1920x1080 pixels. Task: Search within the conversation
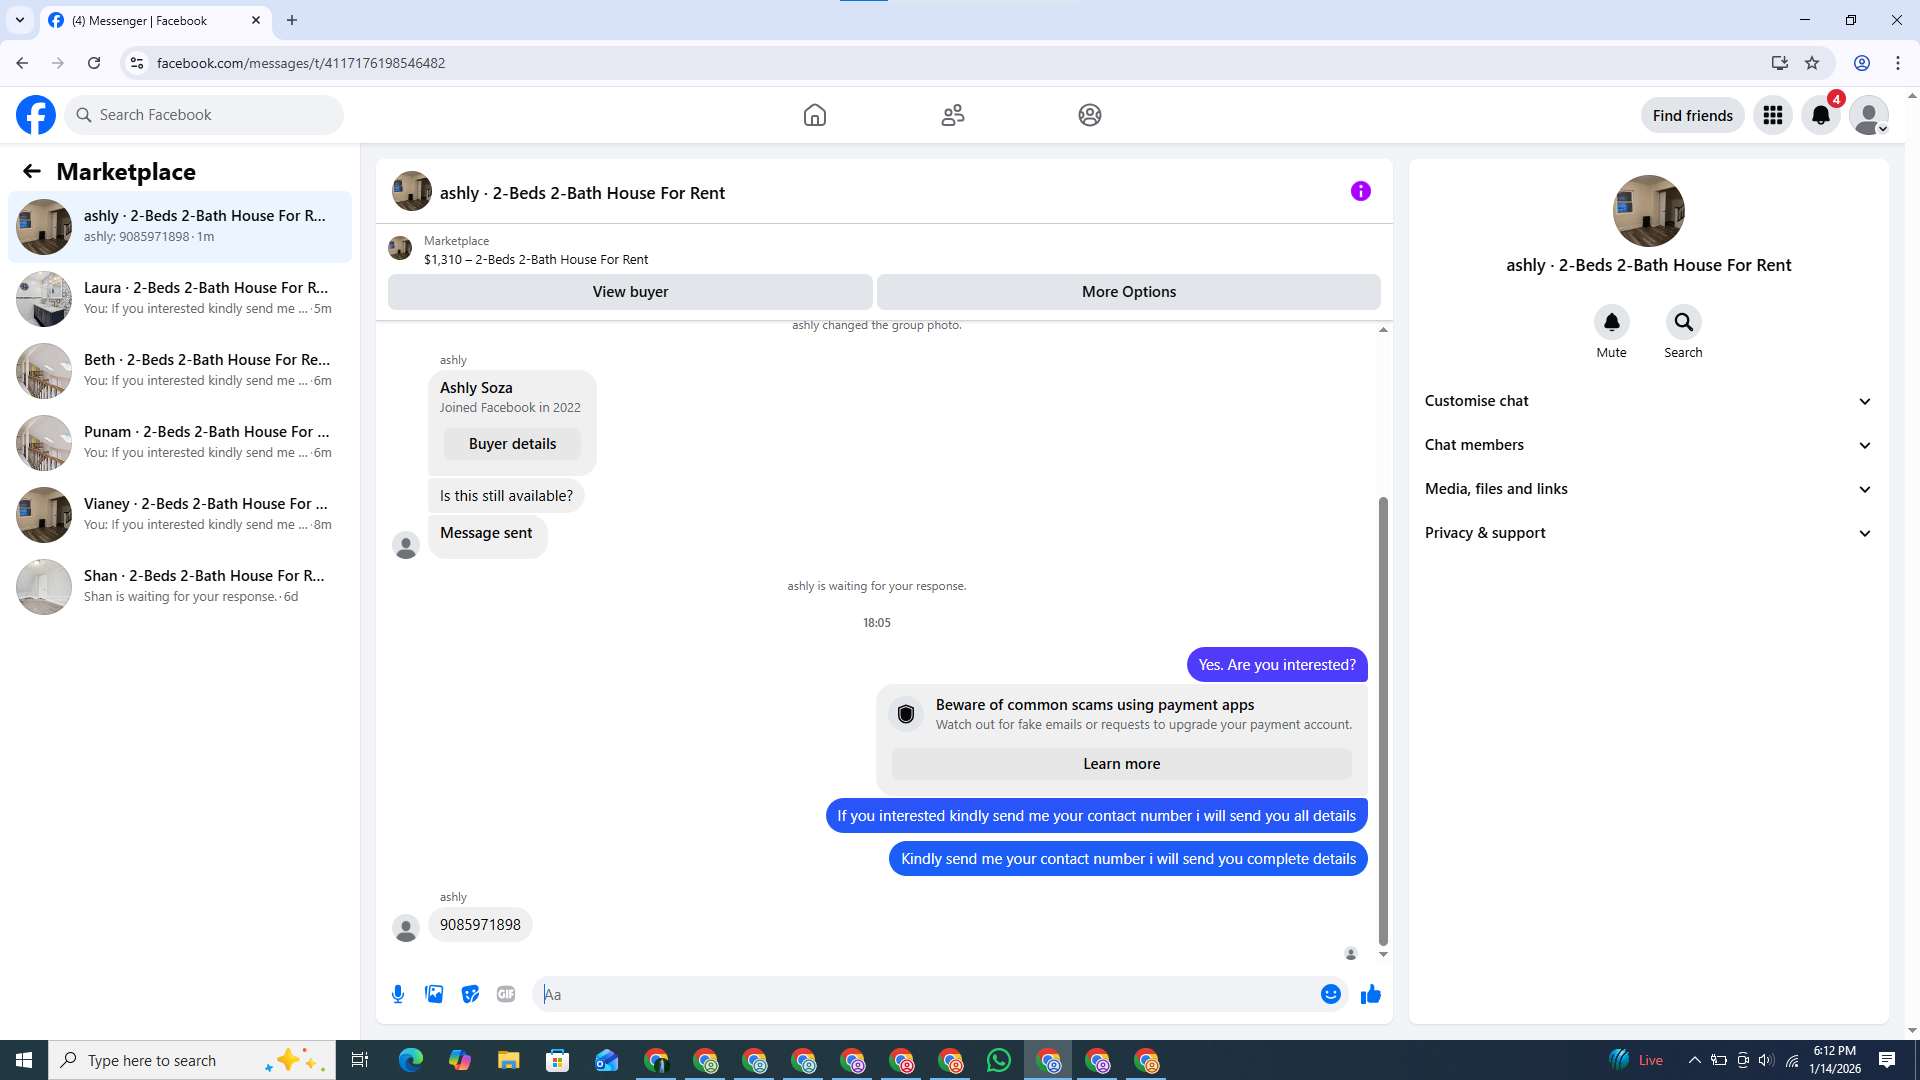[x=1683, y=323]
